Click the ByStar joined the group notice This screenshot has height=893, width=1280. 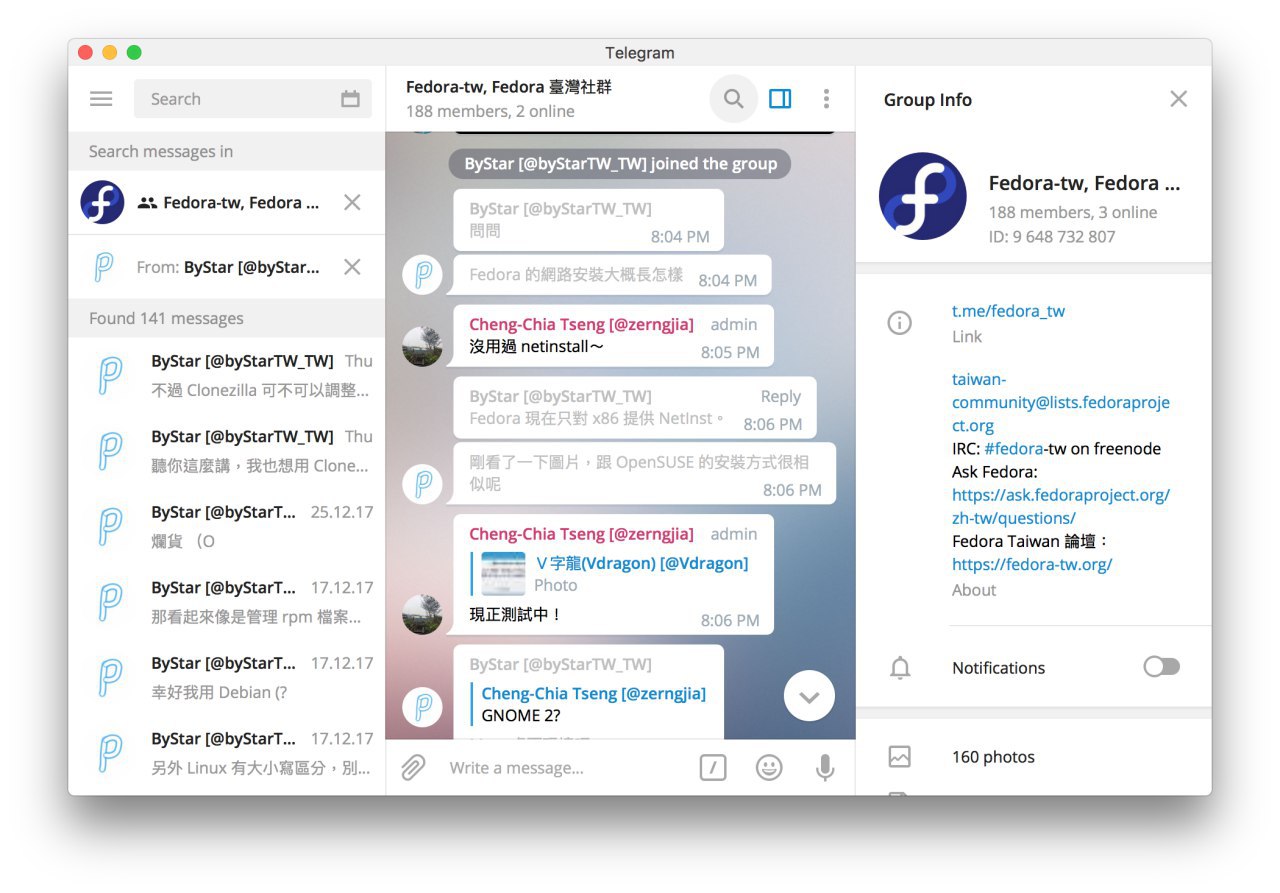coord(620,164)
